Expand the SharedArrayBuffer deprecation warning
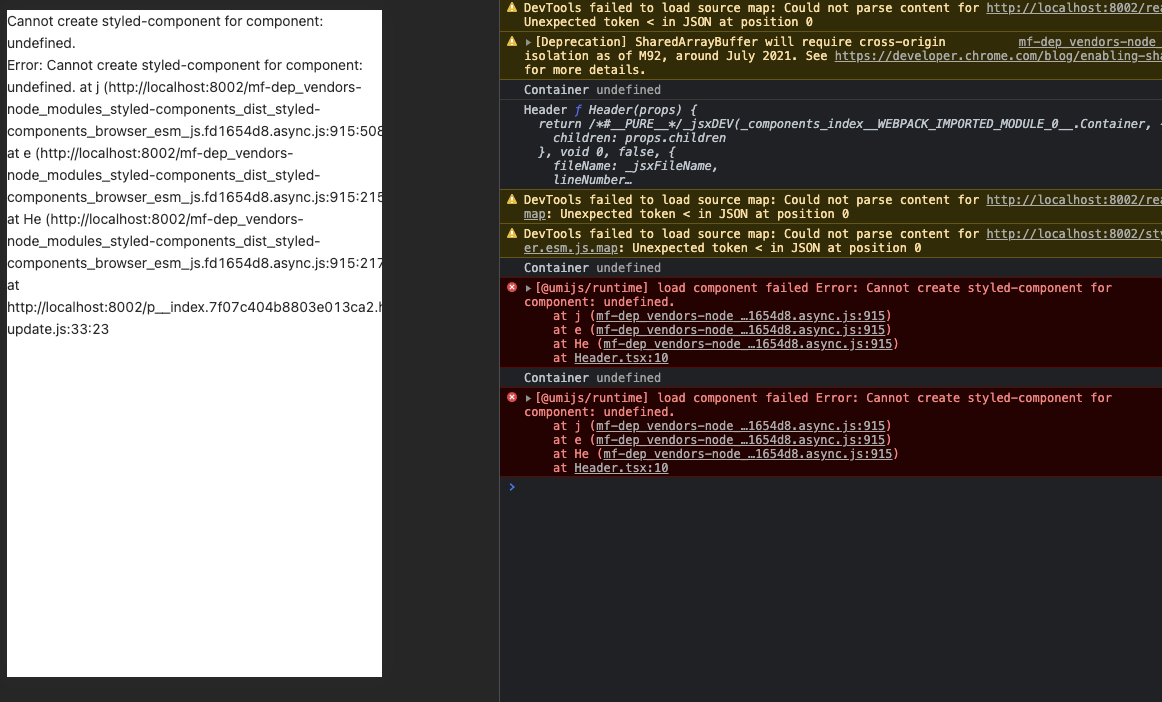This screenshot has width=1162, height=702. click(x=527, y=41)
